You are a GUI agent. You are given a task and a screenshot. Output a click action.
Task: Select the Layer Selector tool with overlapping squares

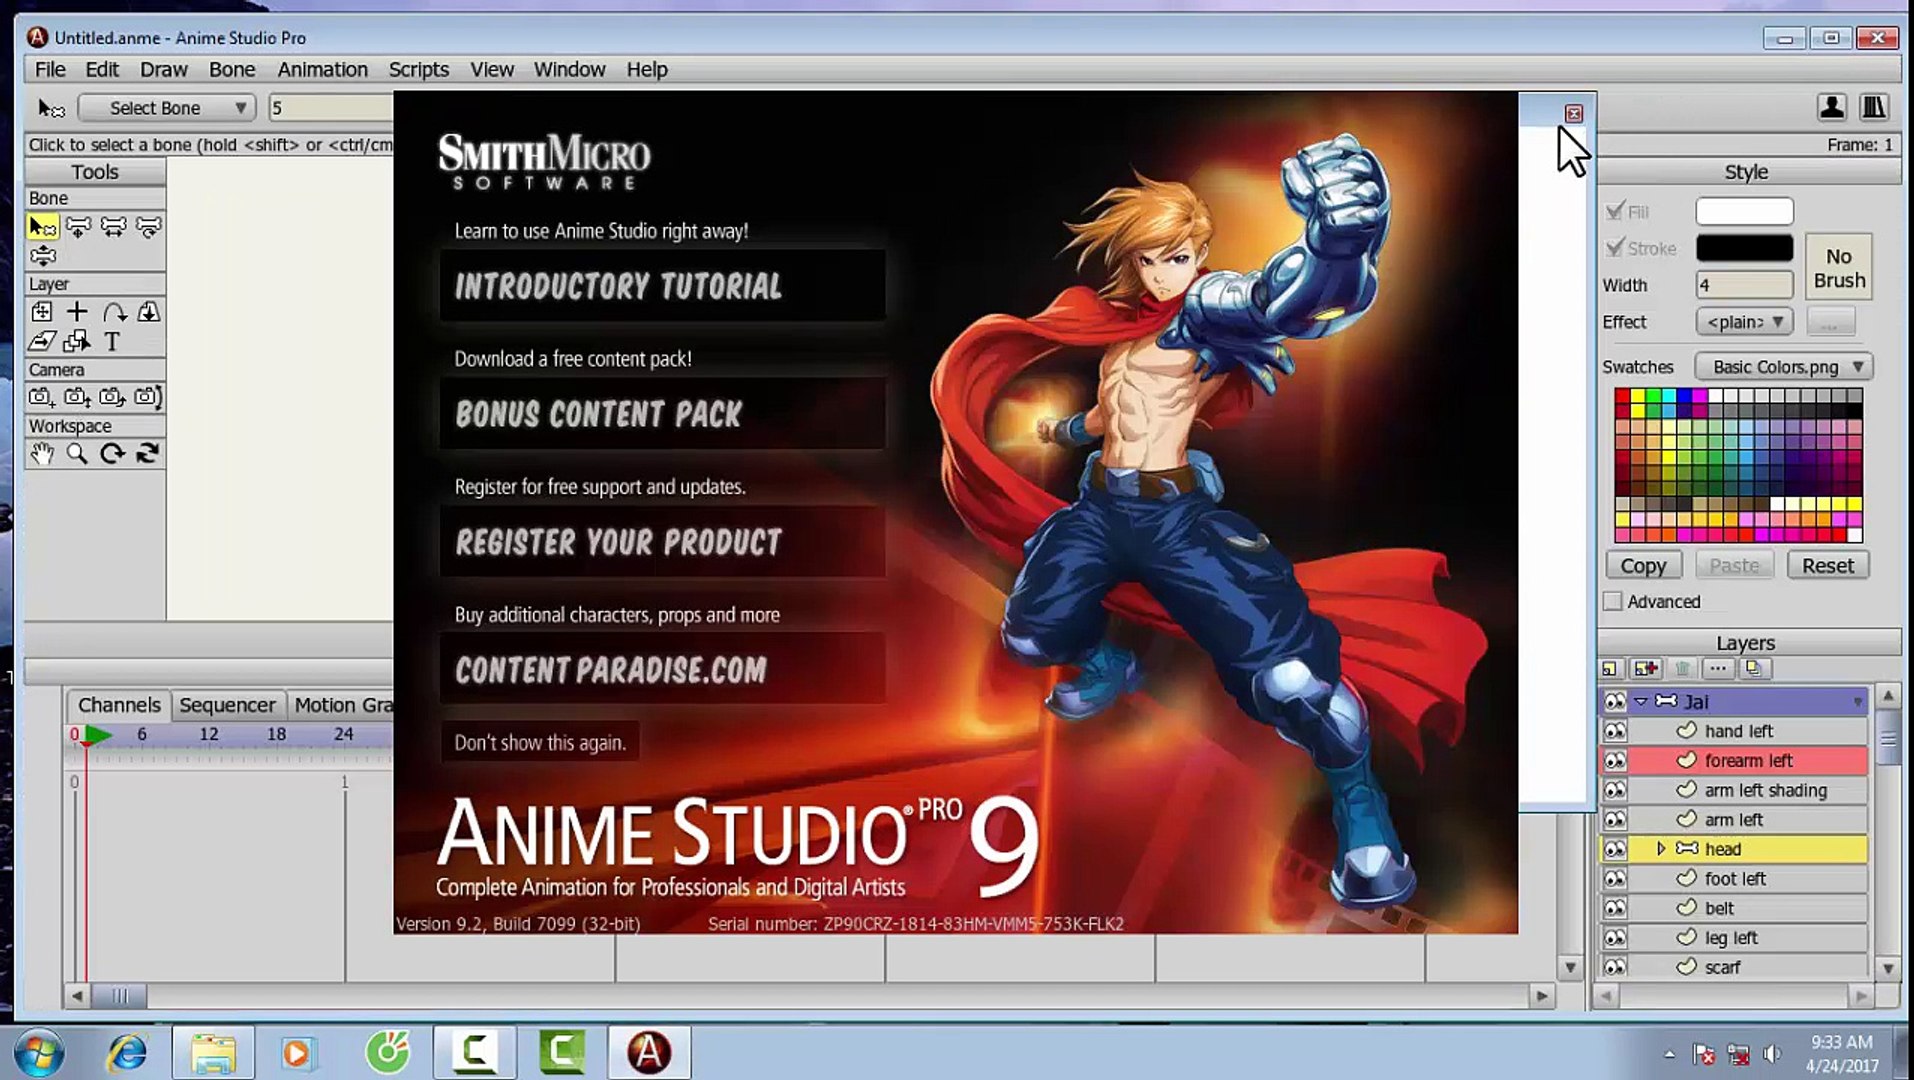tap(77, 342)
